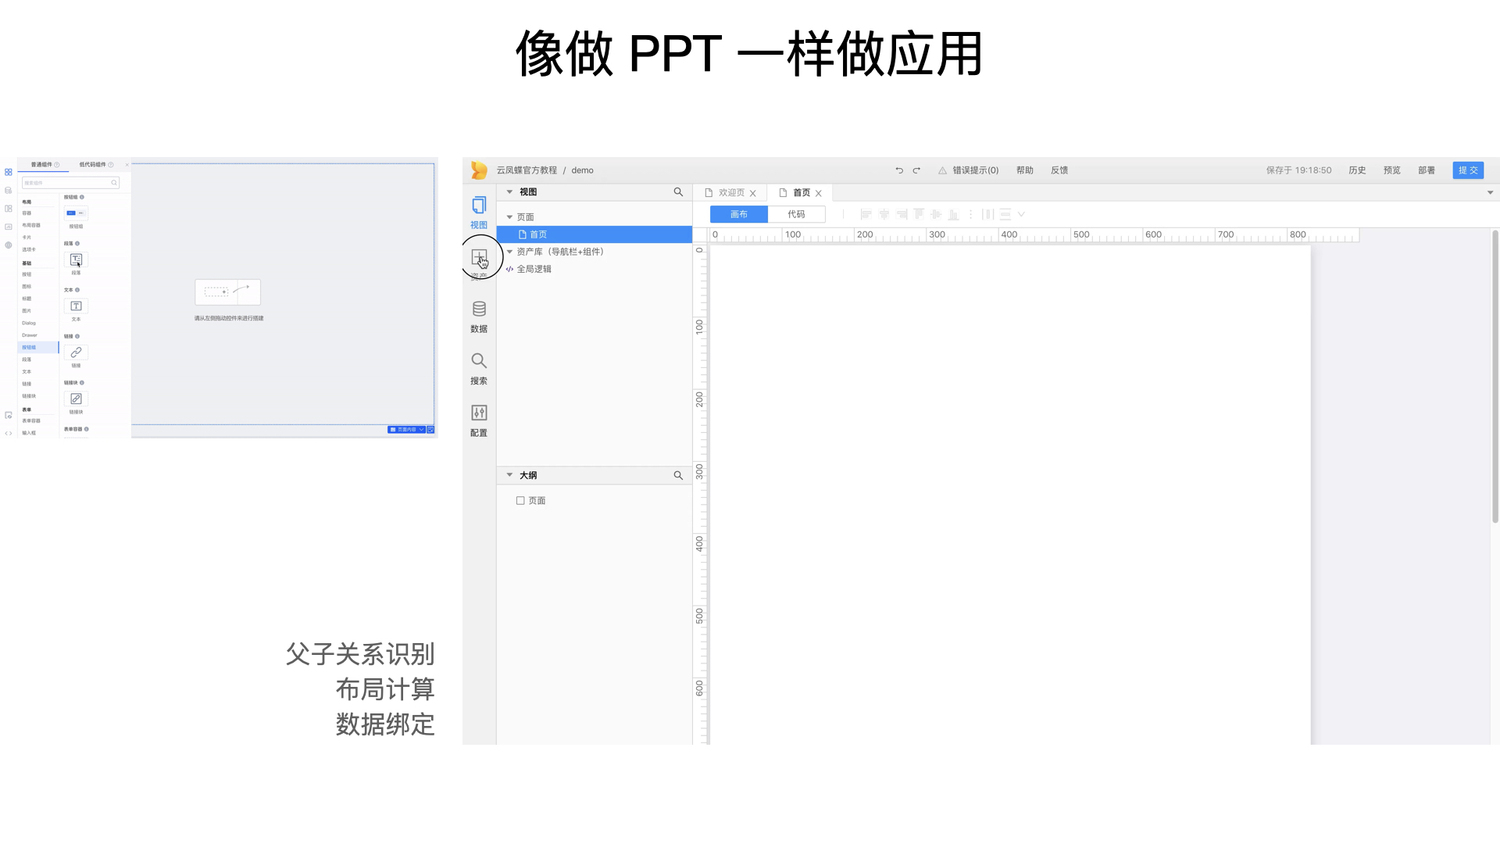
Task: Click the circled 资产 (assets) sidebar icon
Action: point(478,257)
